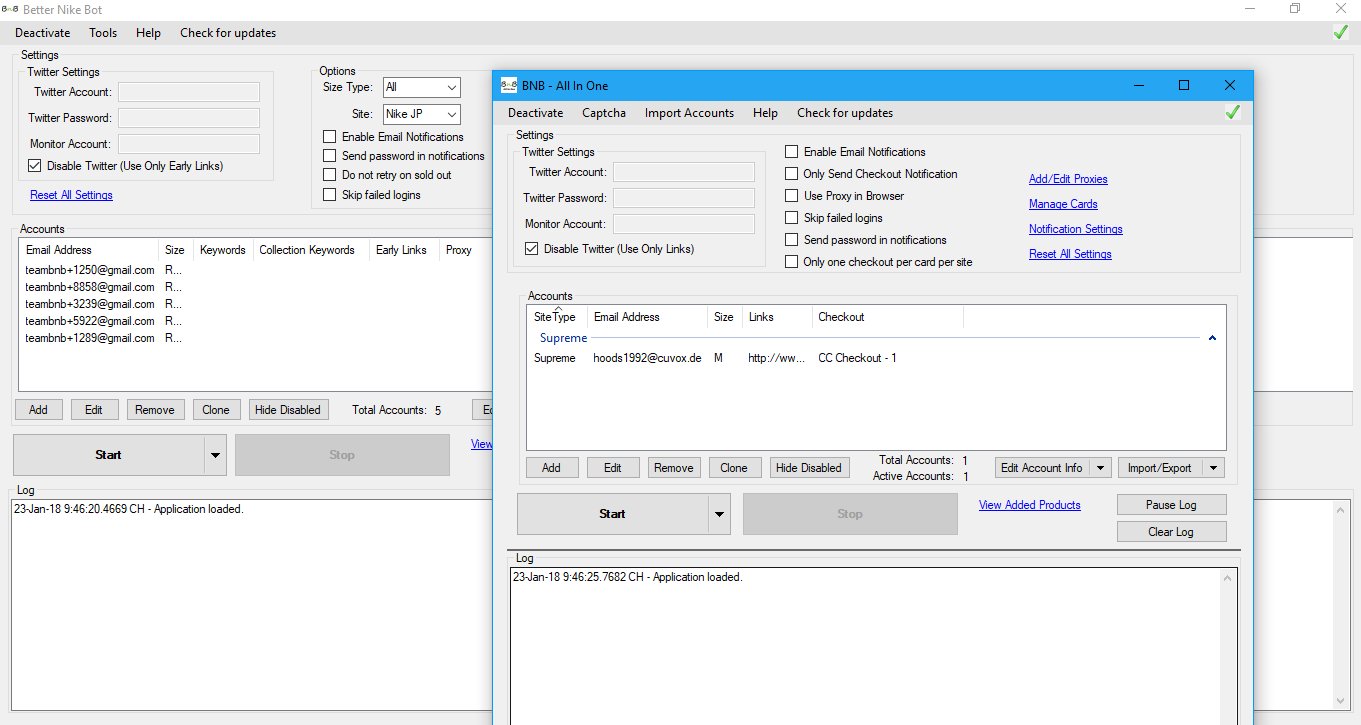Open Deactivate menu in BNB All In One
The width and height of the screenshot is (1361, 725).
click(535, 113)
